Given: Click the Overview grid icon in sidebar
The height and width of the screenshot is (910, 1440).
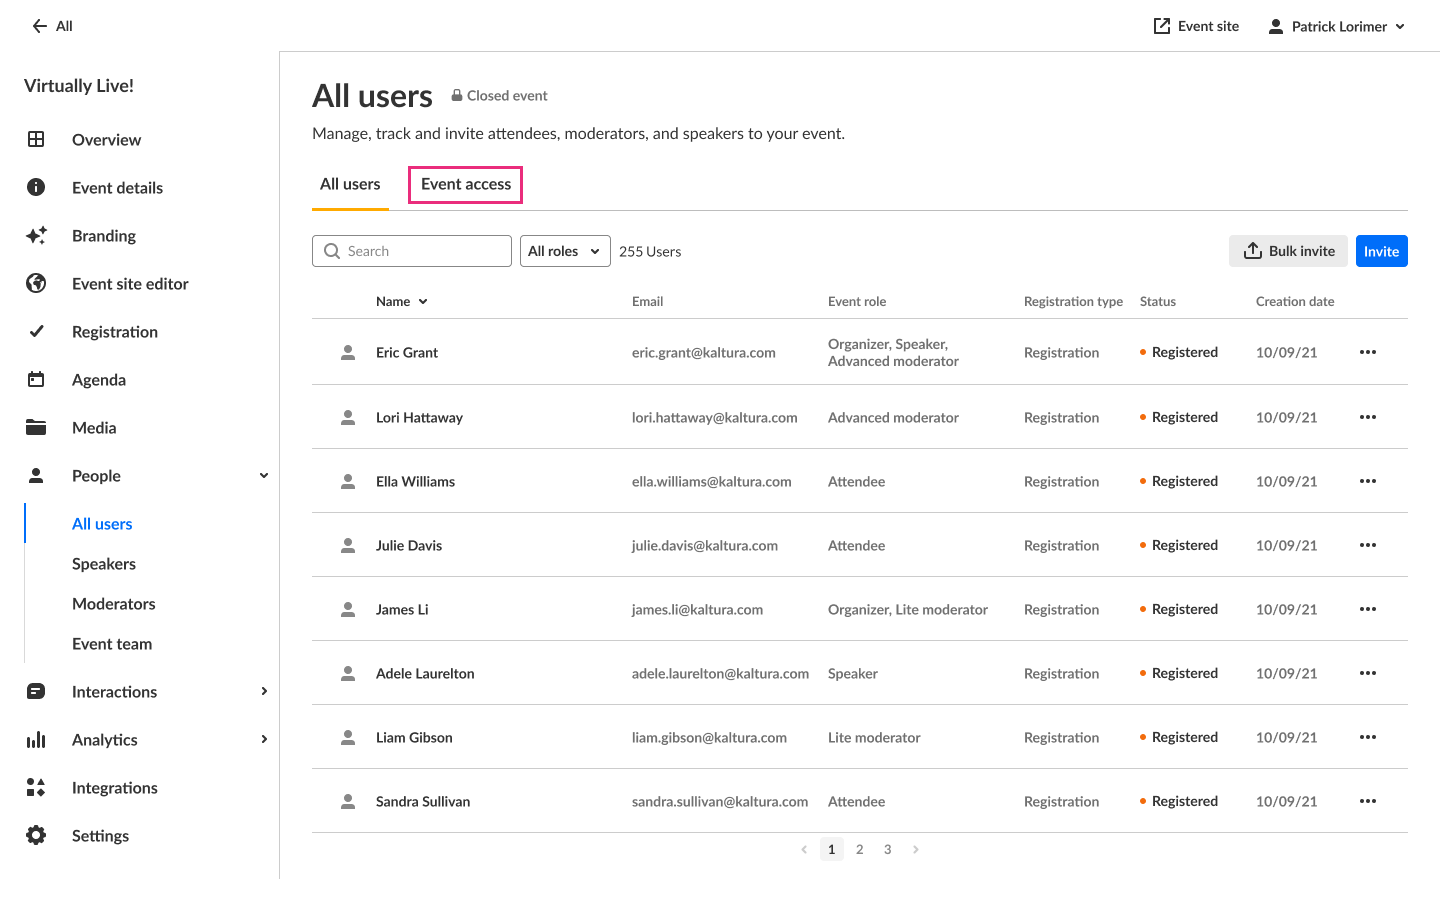Looking at the screenshot, I should point(36,140).
